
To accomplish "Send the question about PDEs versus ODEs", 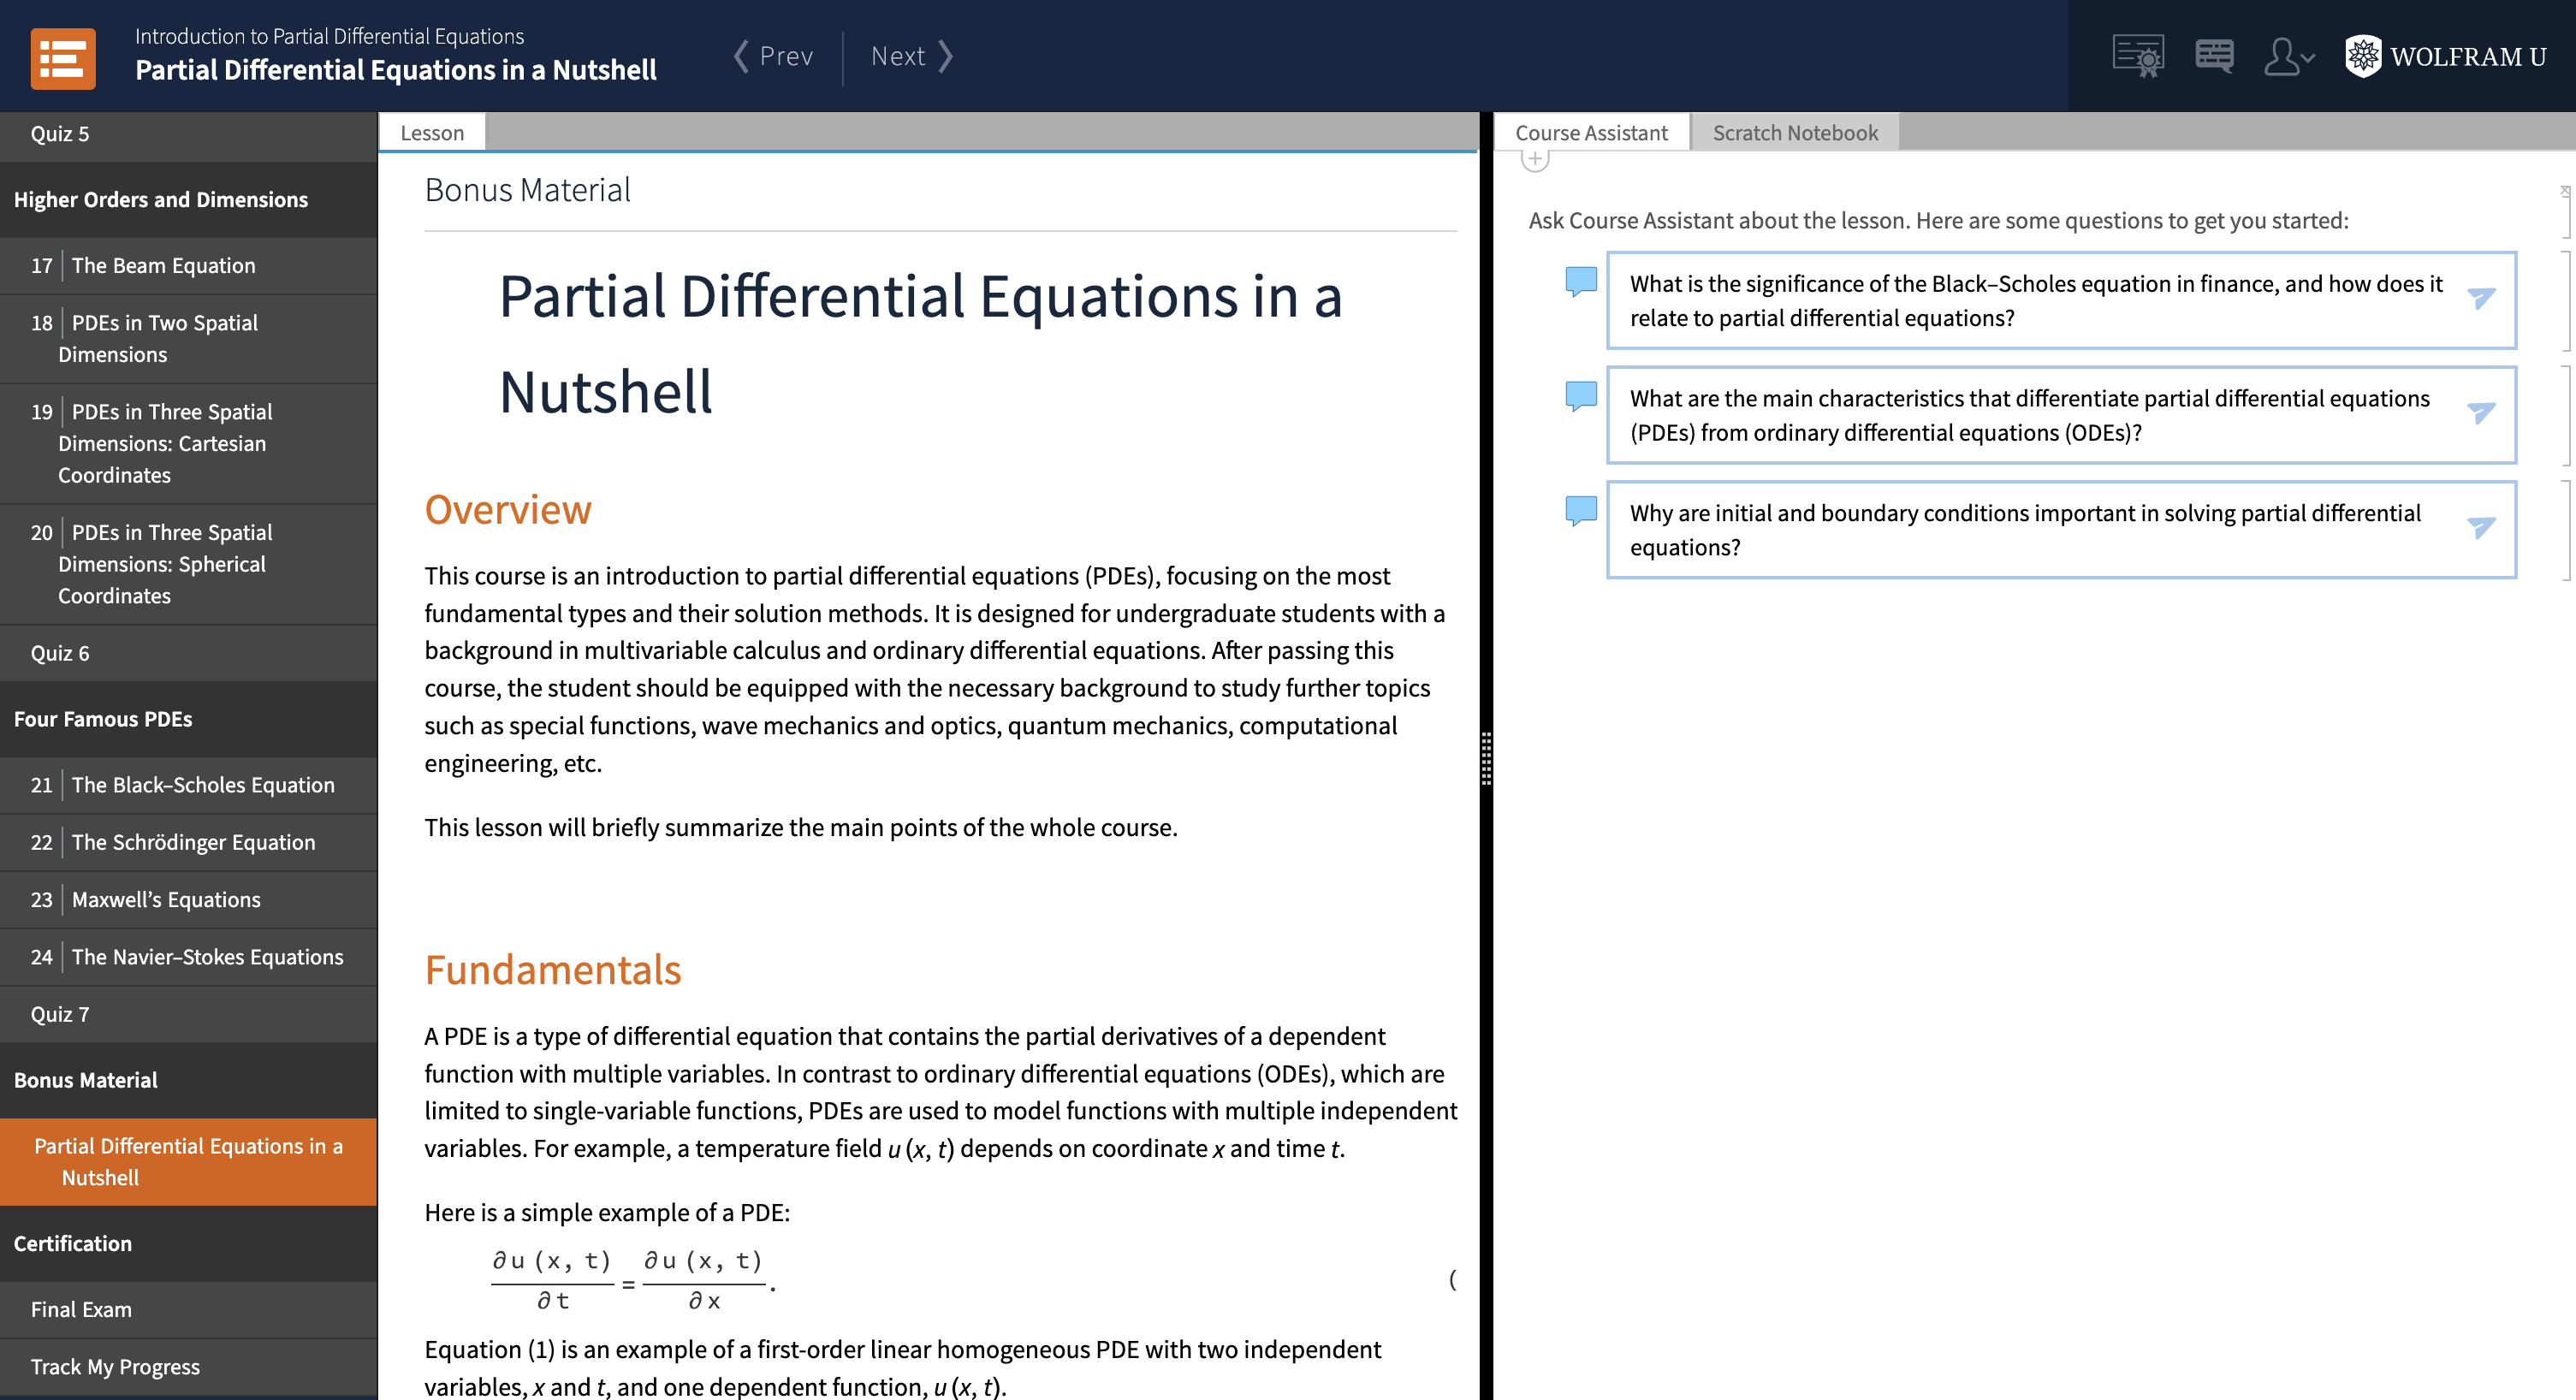I will 2481,411.
